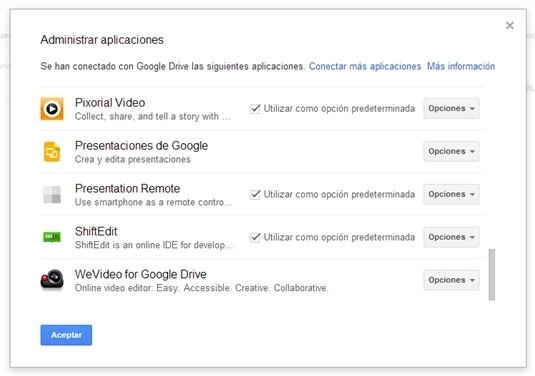Toggle default option checkbox for Presentation Remote
The width and height of the screenshot is (535, 376).
255,194
